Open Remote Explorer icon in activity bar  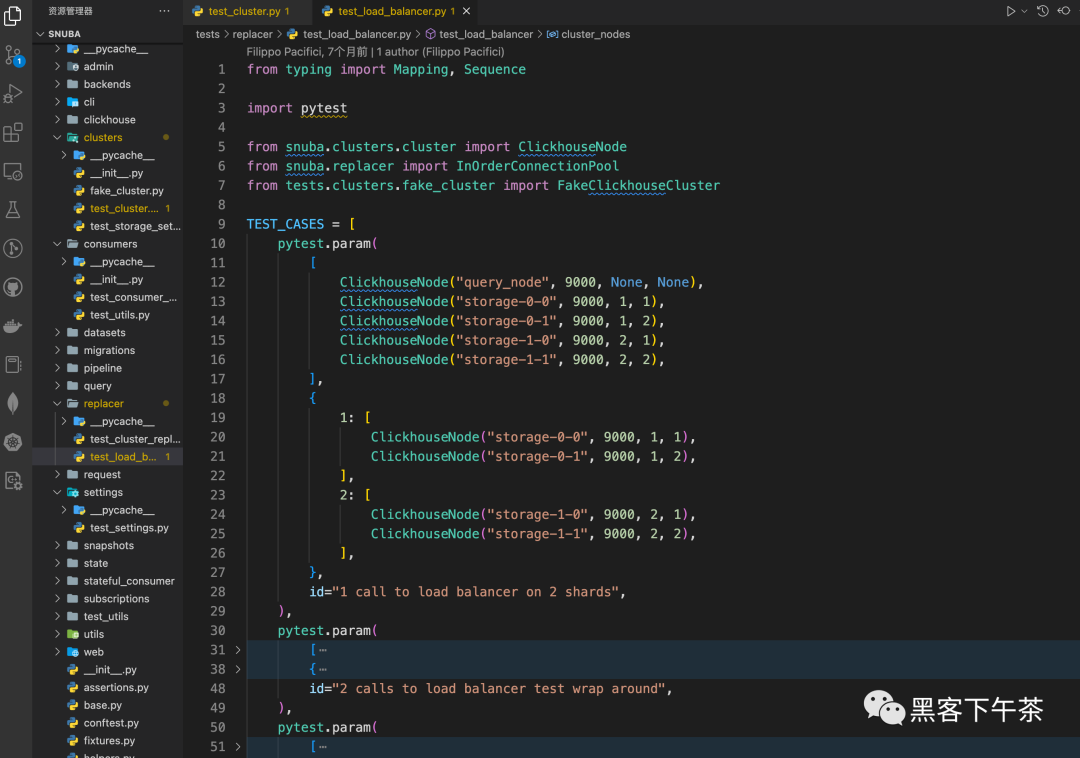[13, 171]
